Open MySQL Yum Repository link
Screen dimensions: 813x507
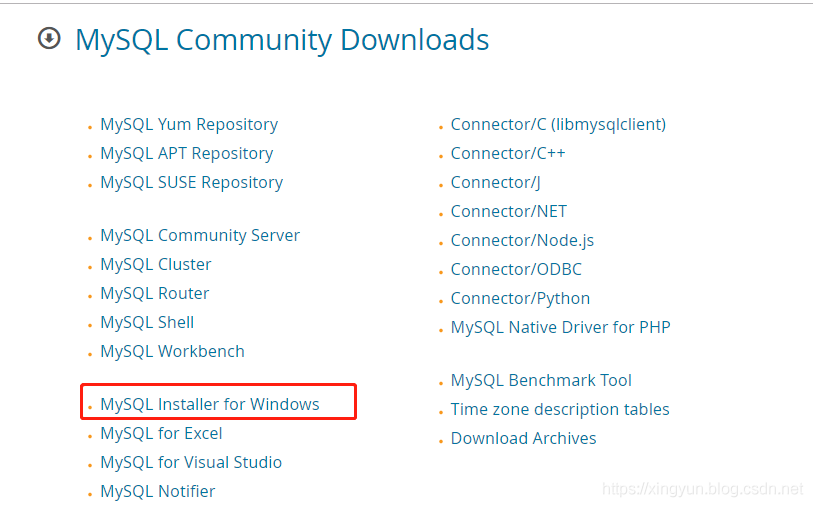click(189, 125)
